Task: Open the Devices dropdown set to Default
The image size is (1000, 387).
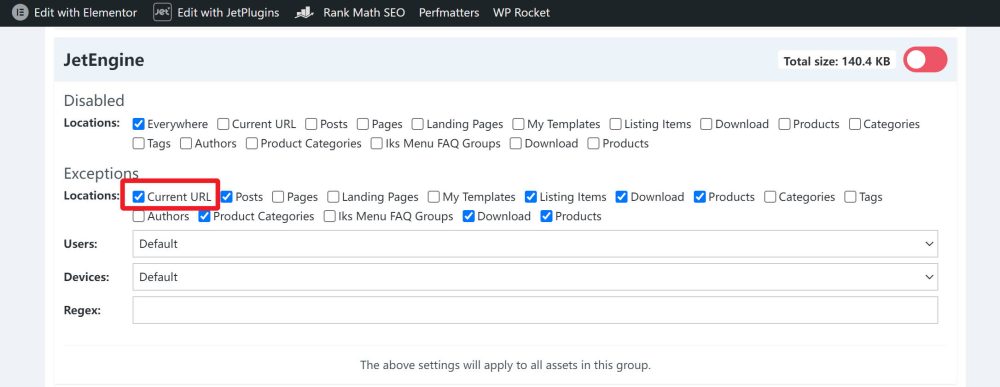Action: [x=535, y=277]
